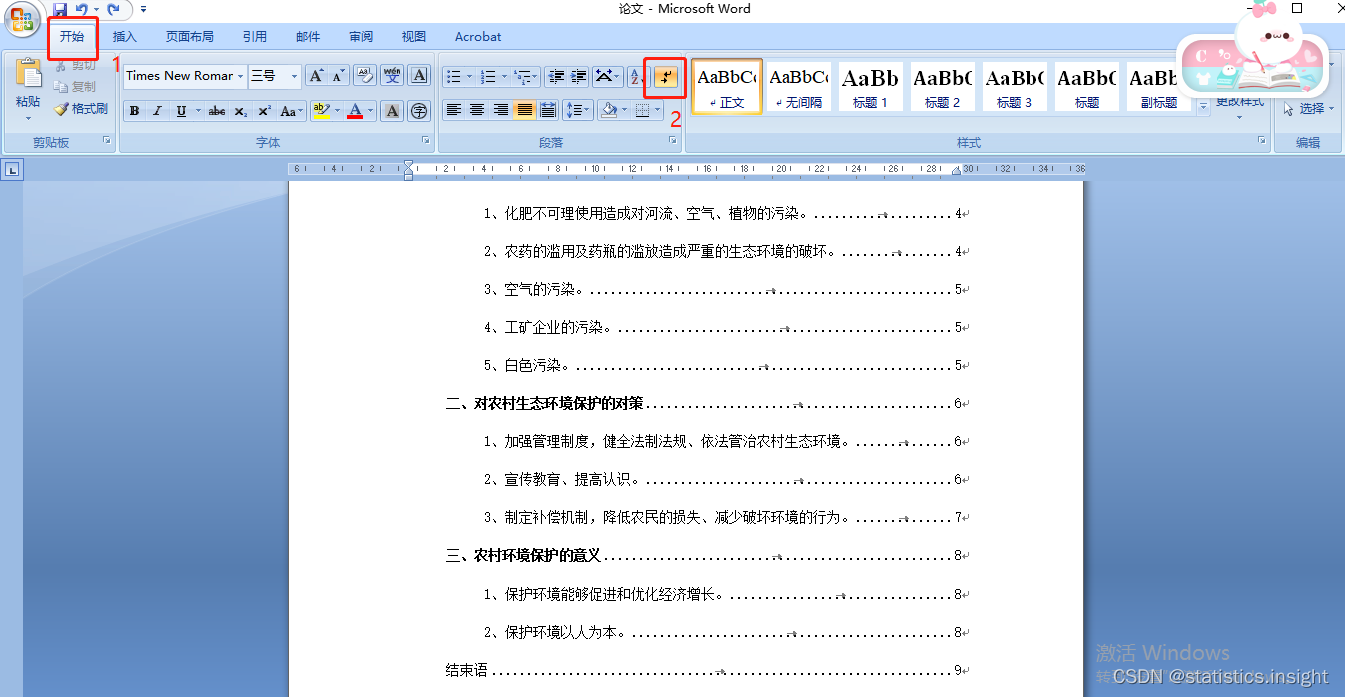The width and height of the screenshot is (1345, 697).
Task: Shrink font size button
Action: [338, 76]
